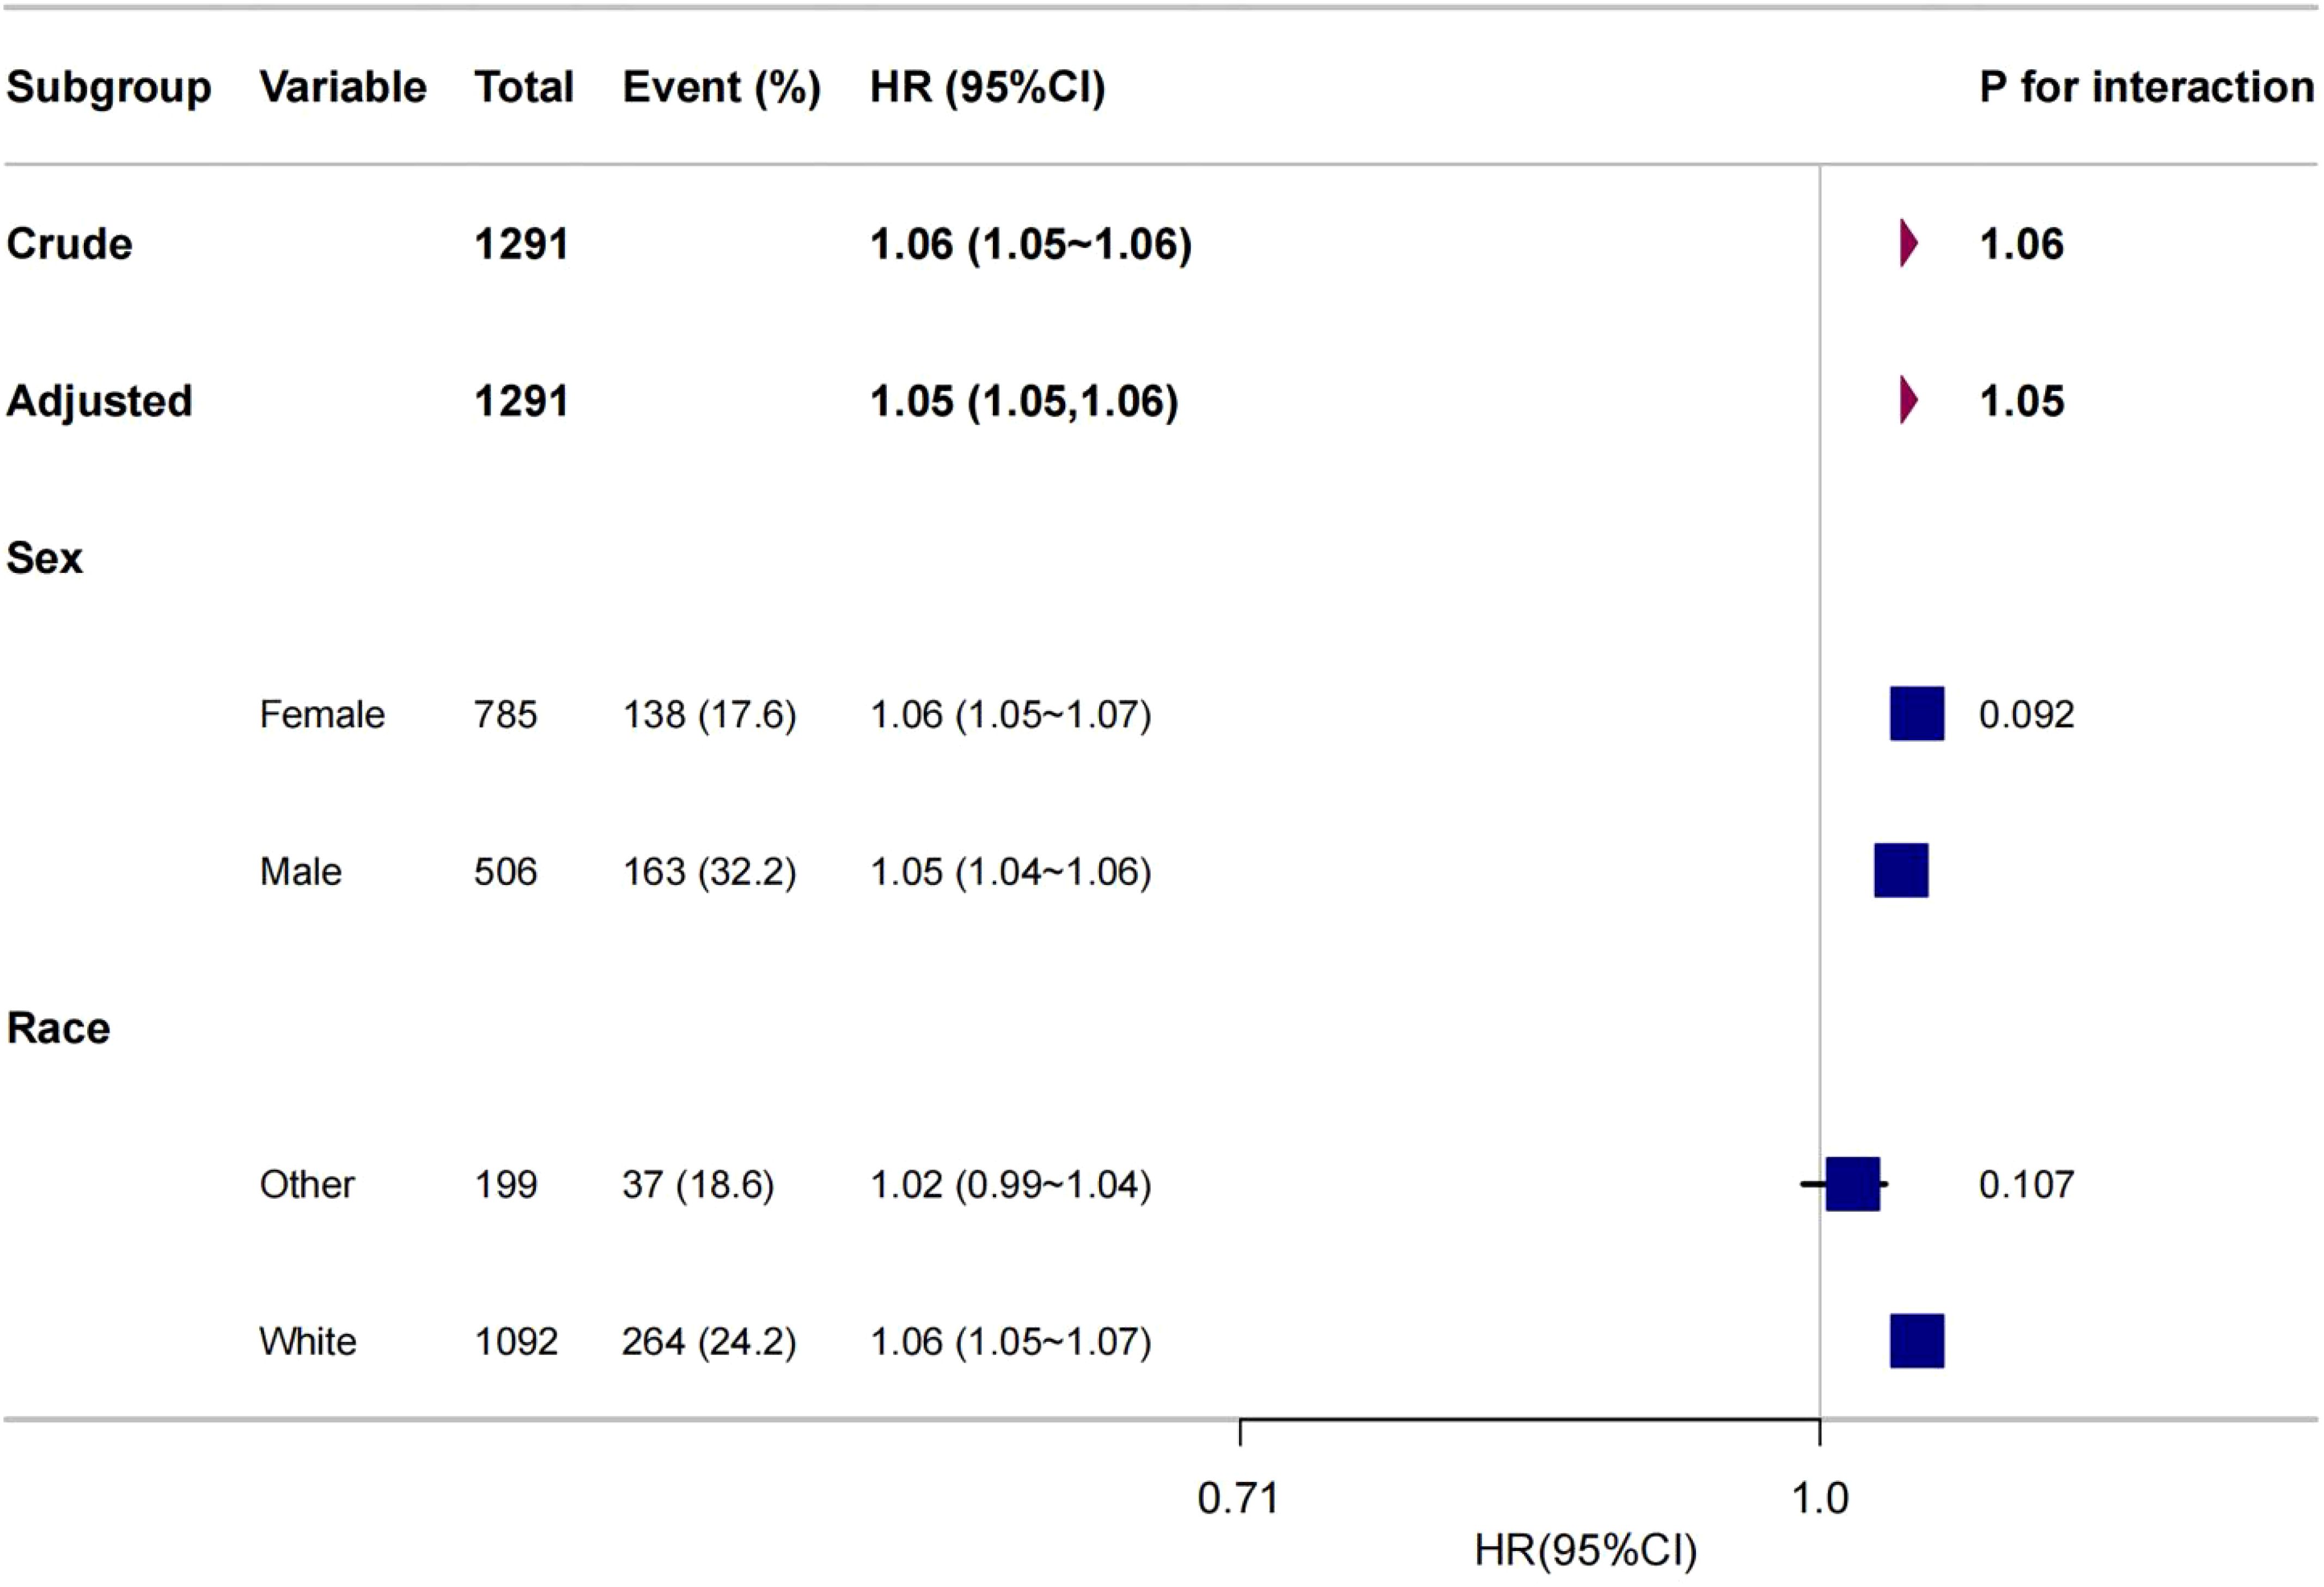Click the 1.06 (1.05~1.06) hazard ratio

pyautogui.click(x=1031, y=245)
